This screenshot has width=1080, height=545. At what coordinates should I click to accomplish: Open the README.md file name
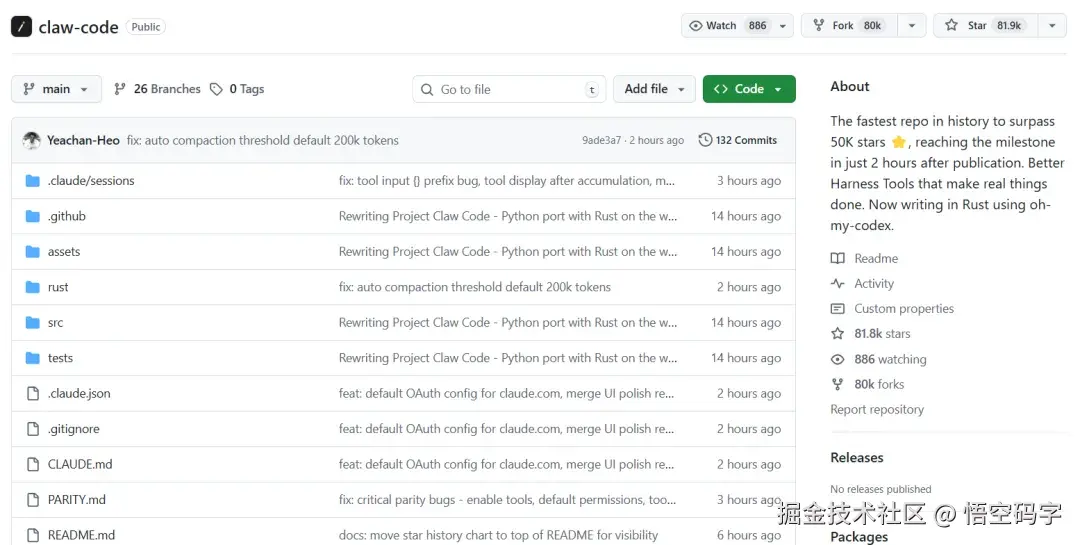(81, 535)
